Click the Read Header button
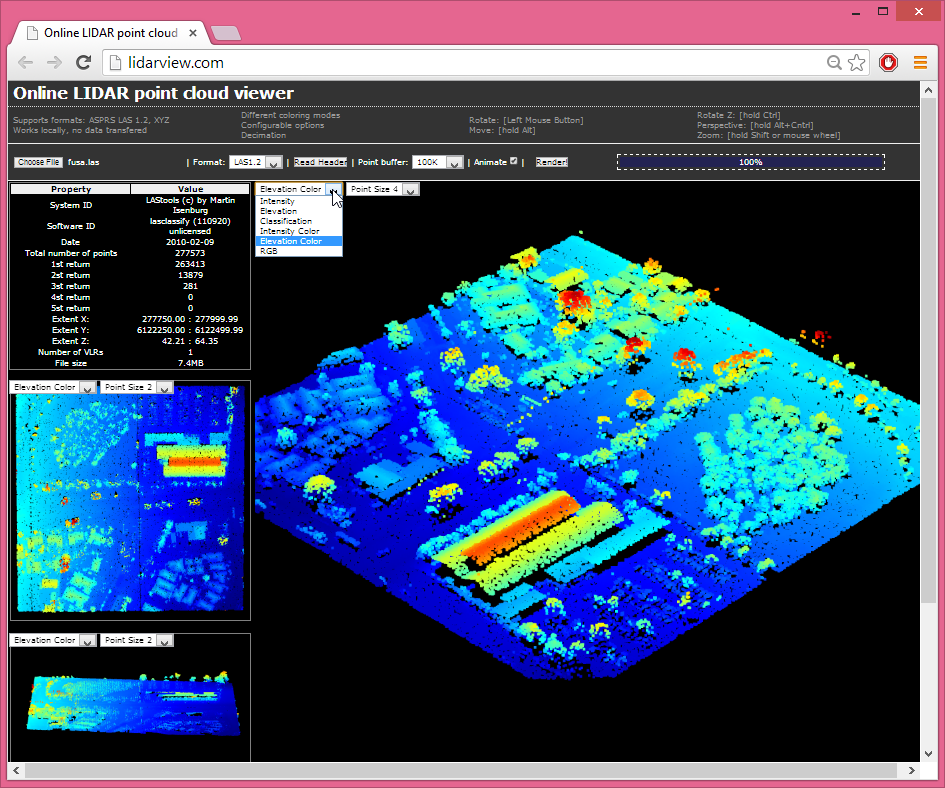Image resolution: width=945 pixels, height=788 pixels. coord(320,162)
